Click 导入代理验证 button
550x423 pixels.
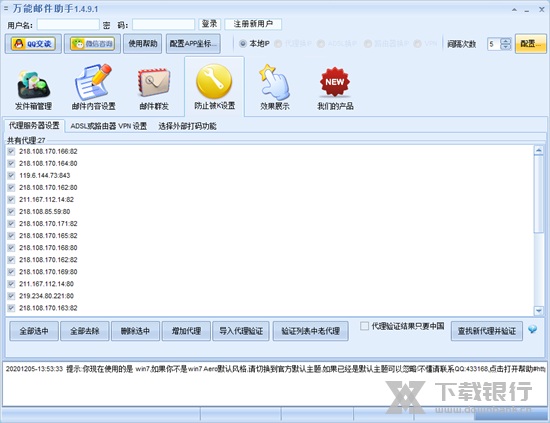point(241,331)
